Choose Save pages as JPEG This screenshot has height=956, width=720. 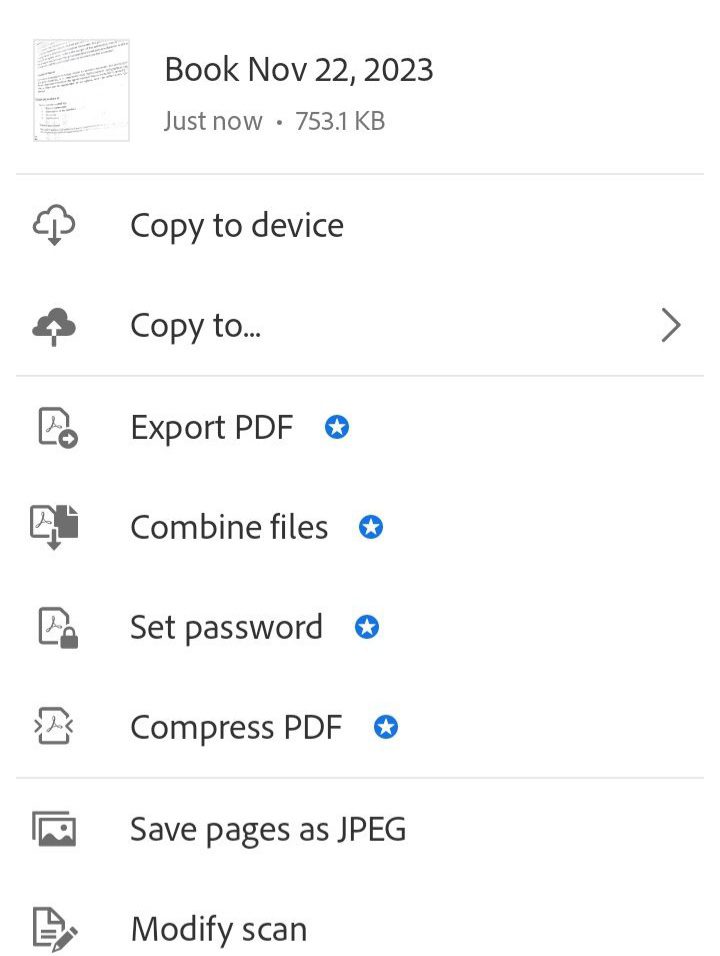pyautogui.click(x=268, y=829)
